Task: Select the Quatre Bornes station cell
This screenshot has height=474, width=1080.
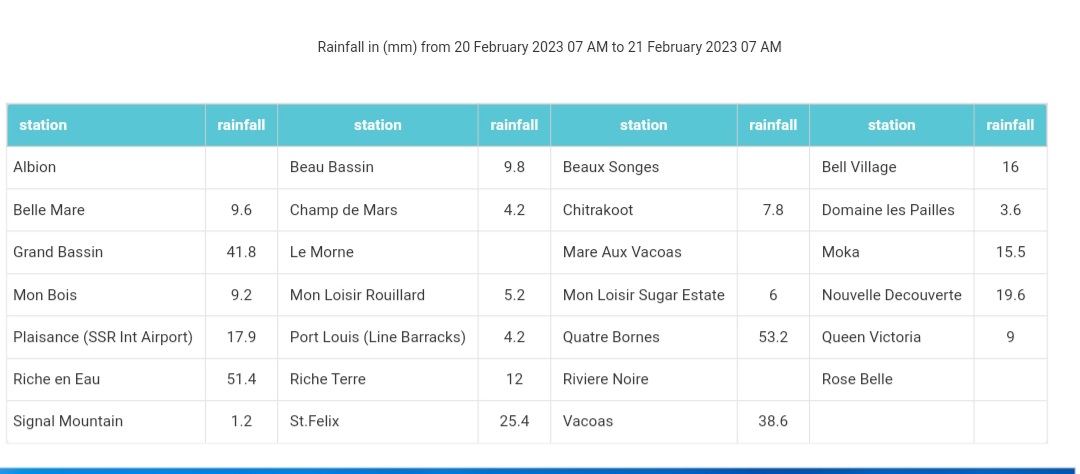Action: point(611,337)
